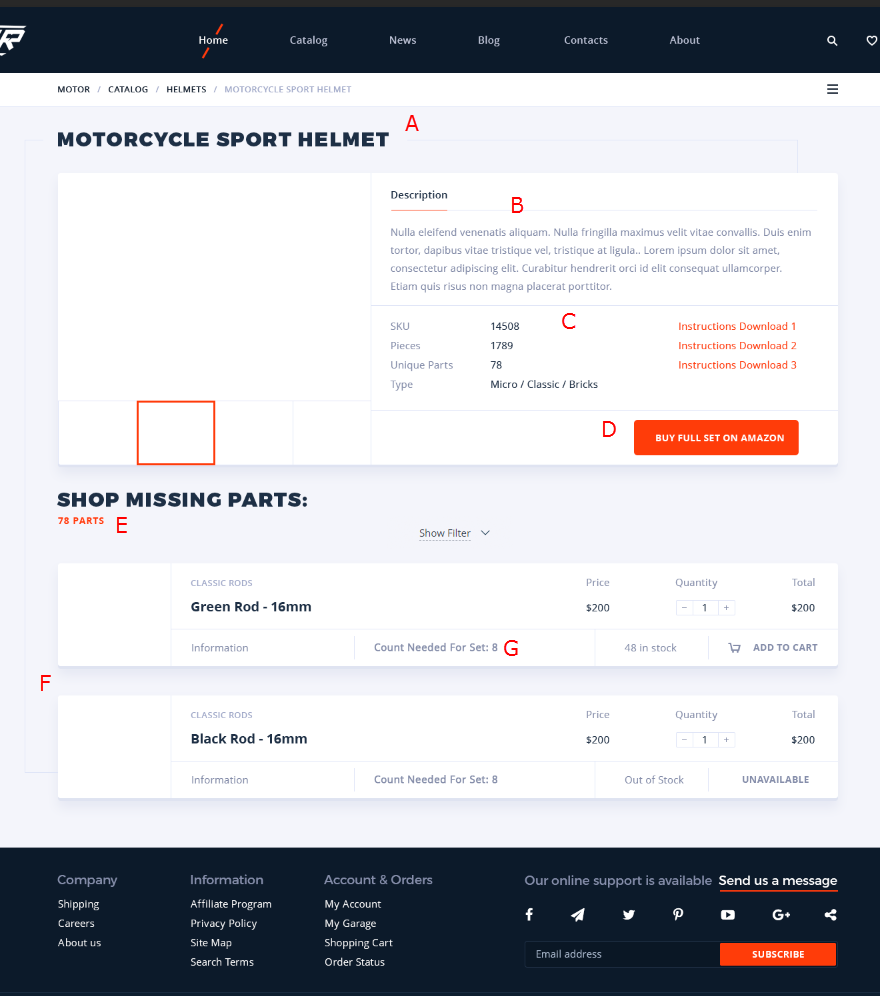
Task: Open the YouTube icon in footer
Action: click(x=727, y=915)
